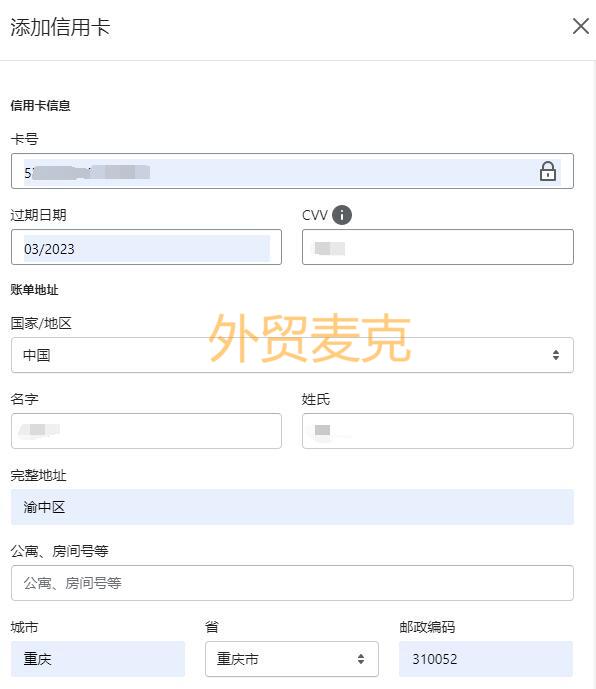The image size is (596, 689).
Task: Click the arrows on the 重庆市 dropdown
Action: point(360,659)
